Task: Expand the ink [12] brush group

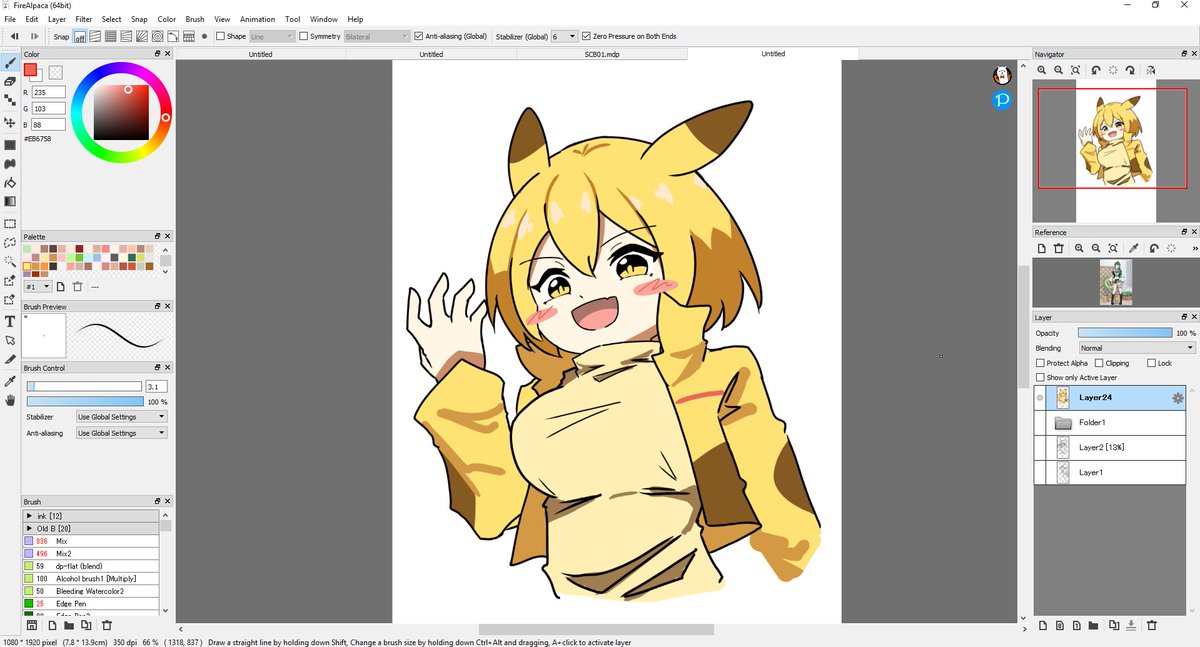Action: click(x=29, y=516)
